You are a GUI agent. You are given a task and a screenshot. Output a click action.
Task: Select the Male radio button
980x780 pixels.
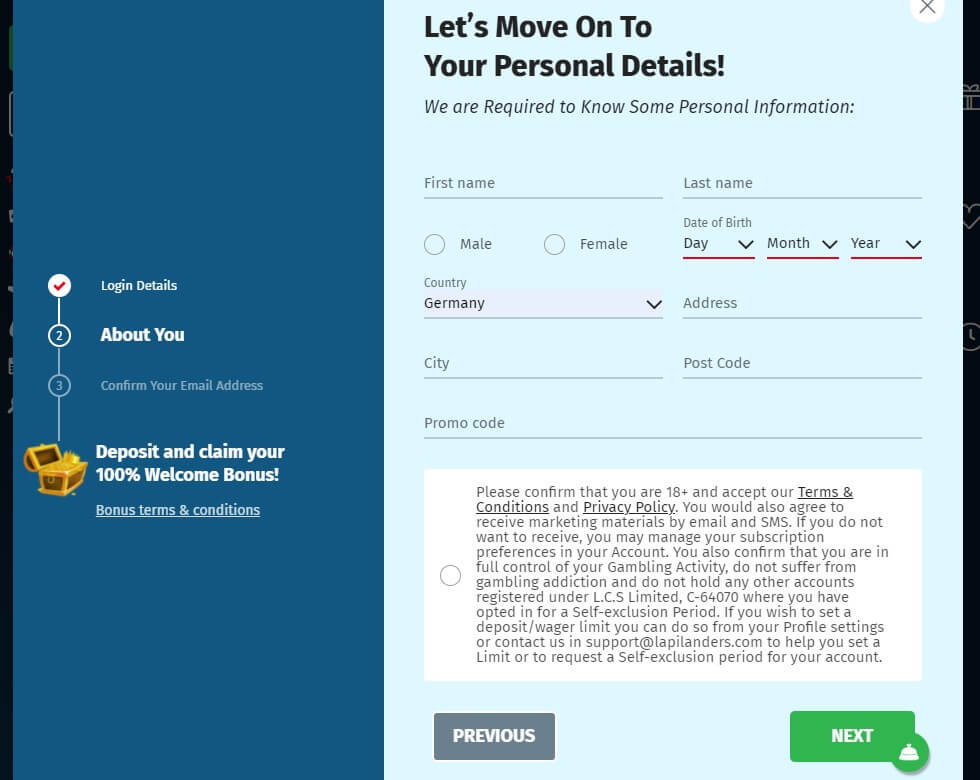pos(434,244)
